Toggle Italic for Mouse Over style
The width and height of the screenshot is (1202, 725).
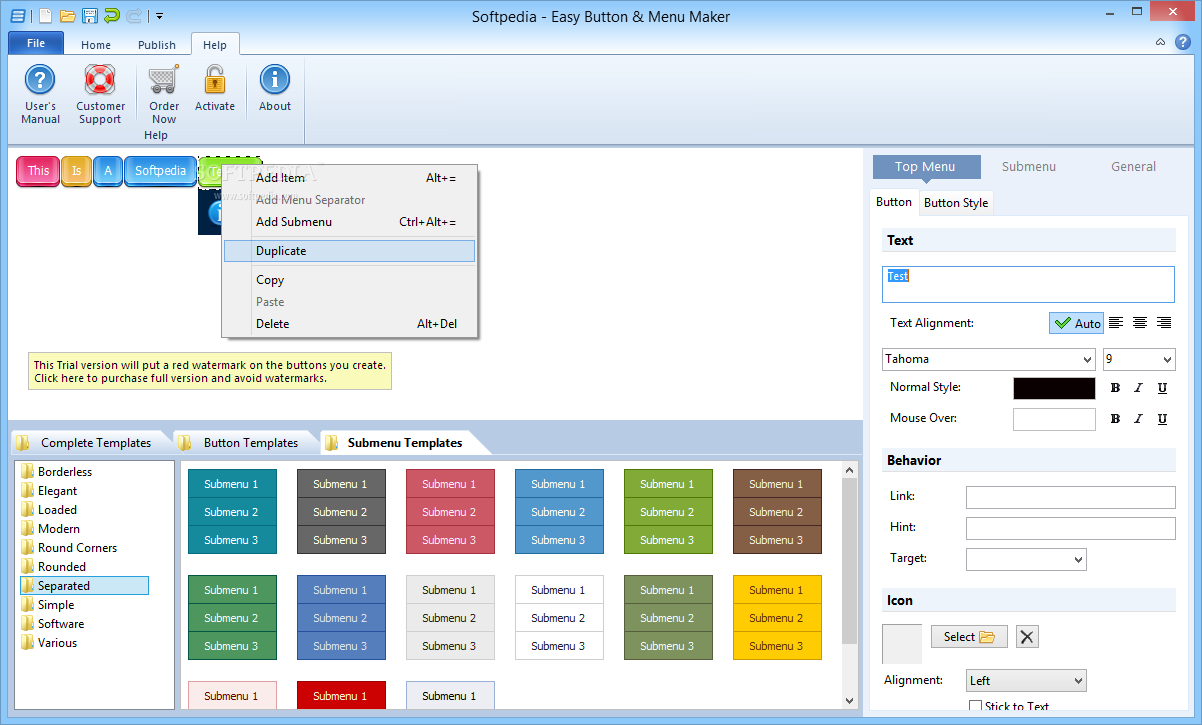pos(1138,419)
